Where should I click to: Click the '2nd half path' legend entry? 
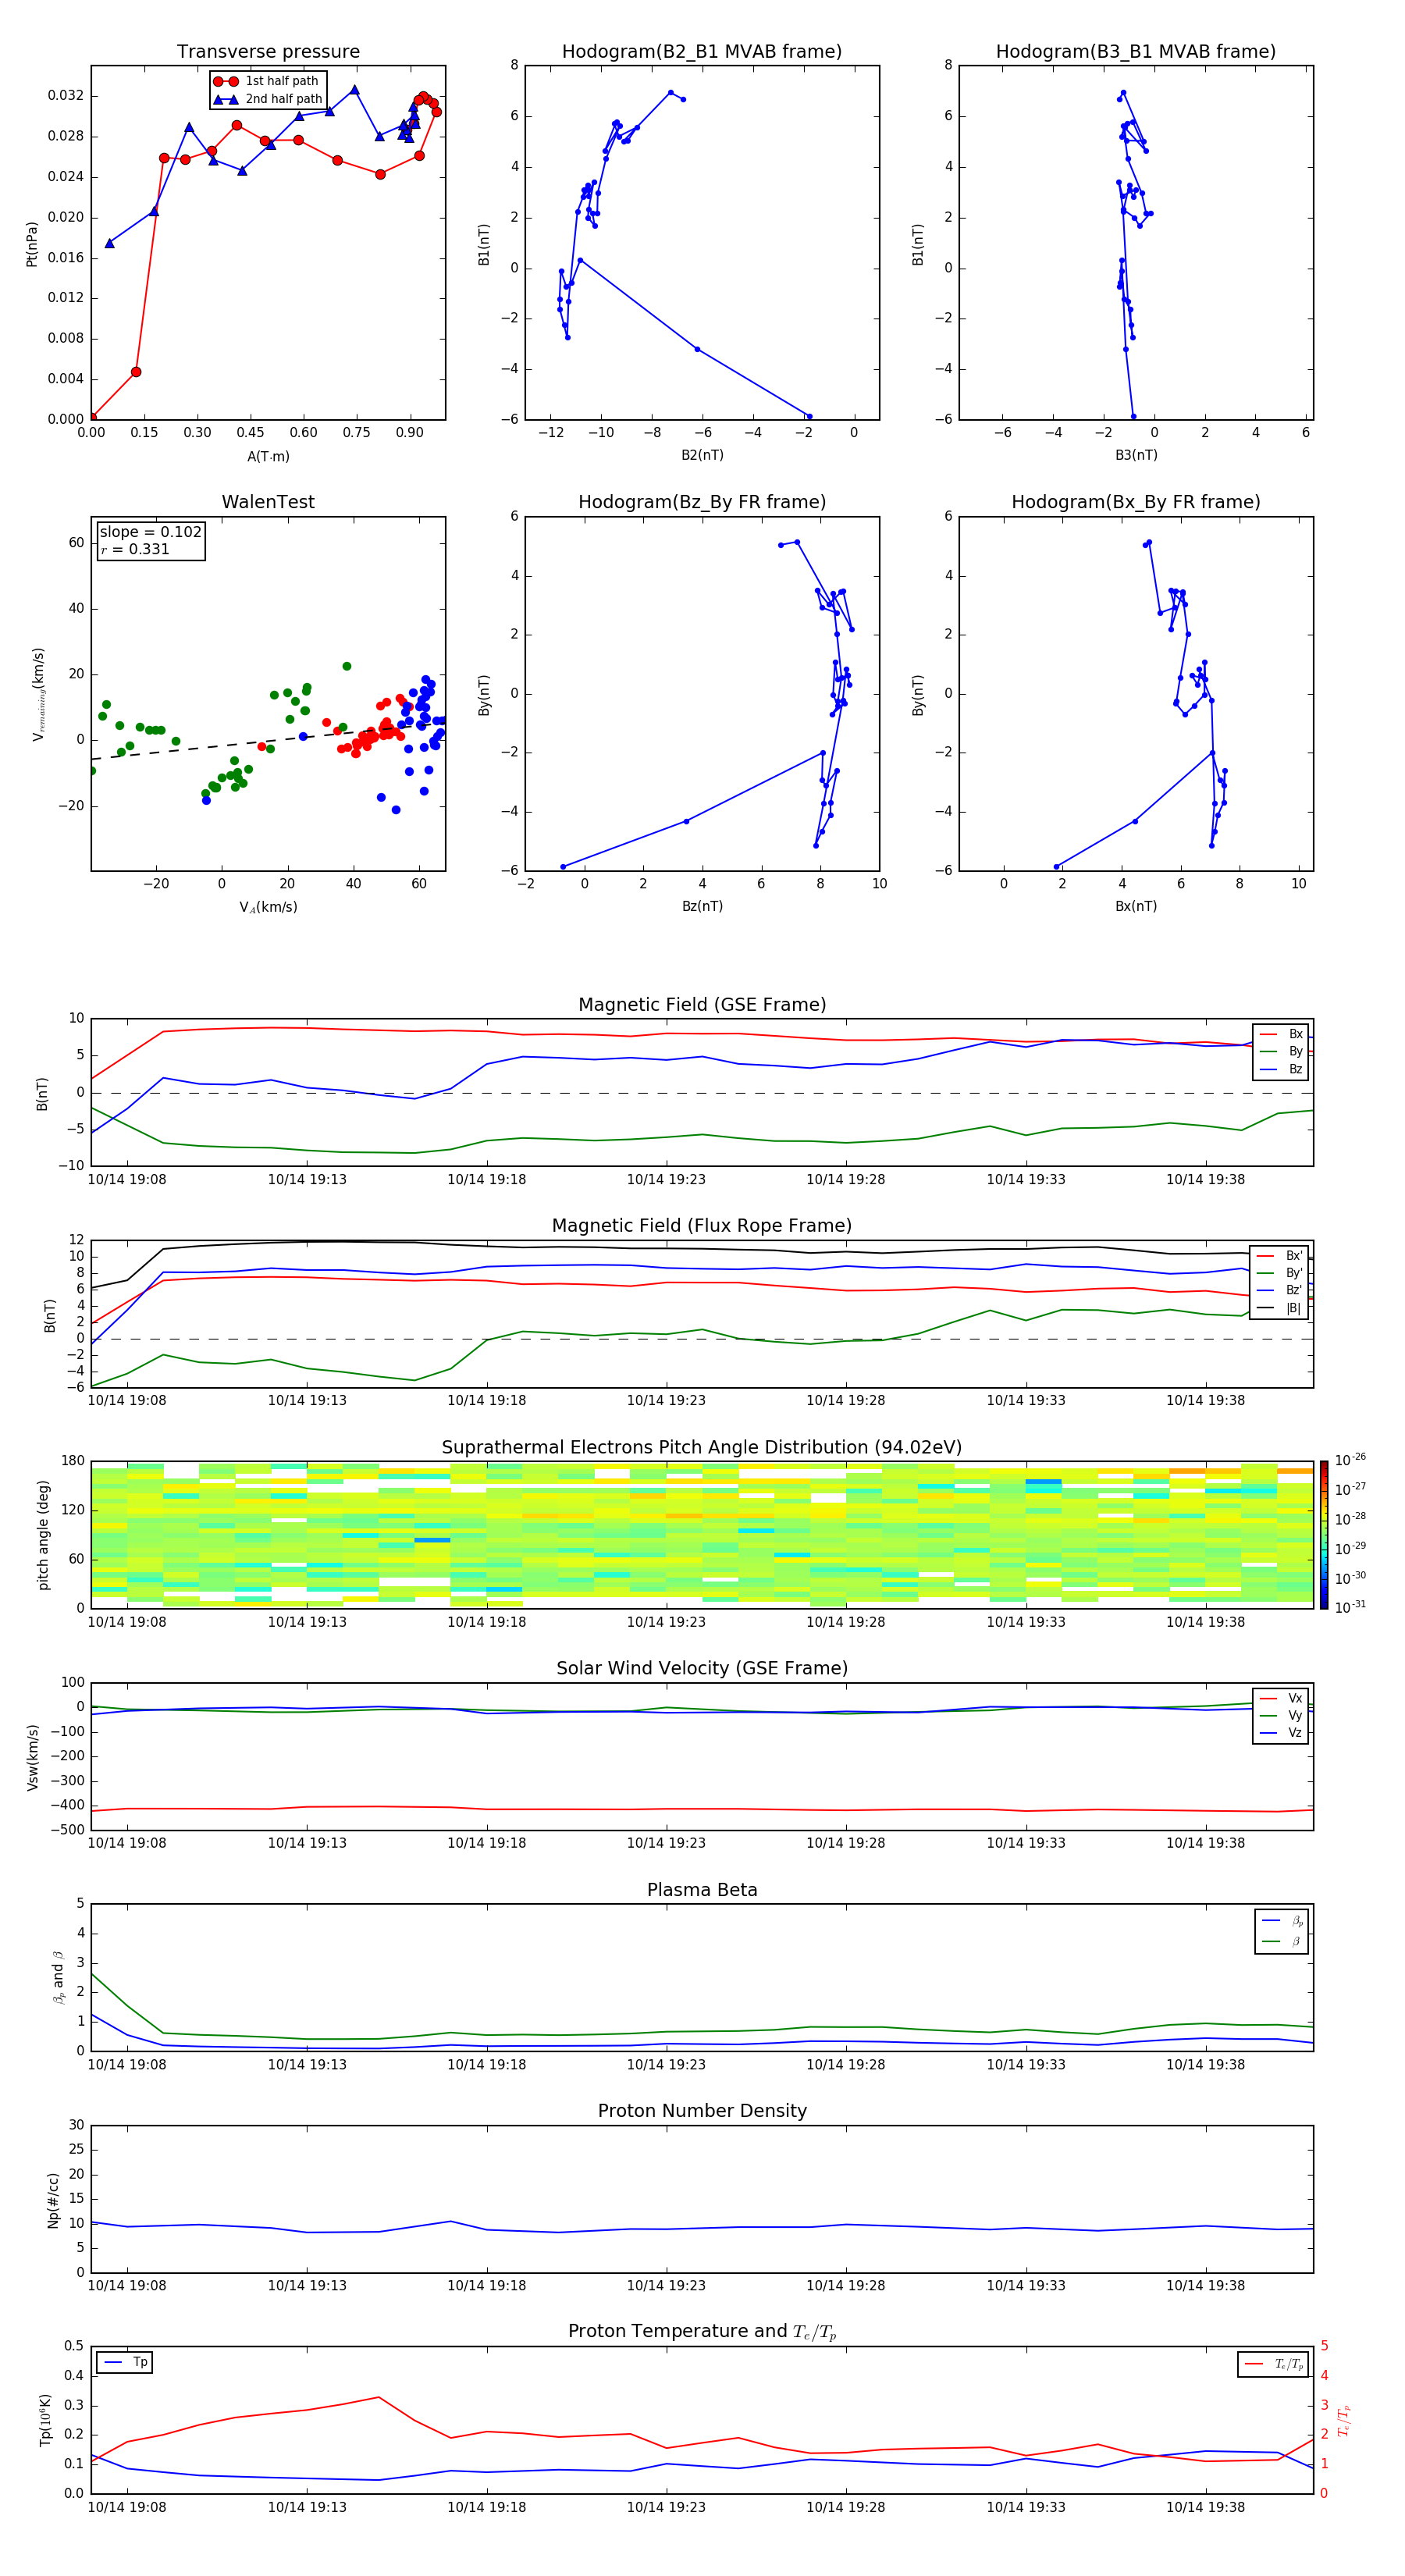pos(268,99)
